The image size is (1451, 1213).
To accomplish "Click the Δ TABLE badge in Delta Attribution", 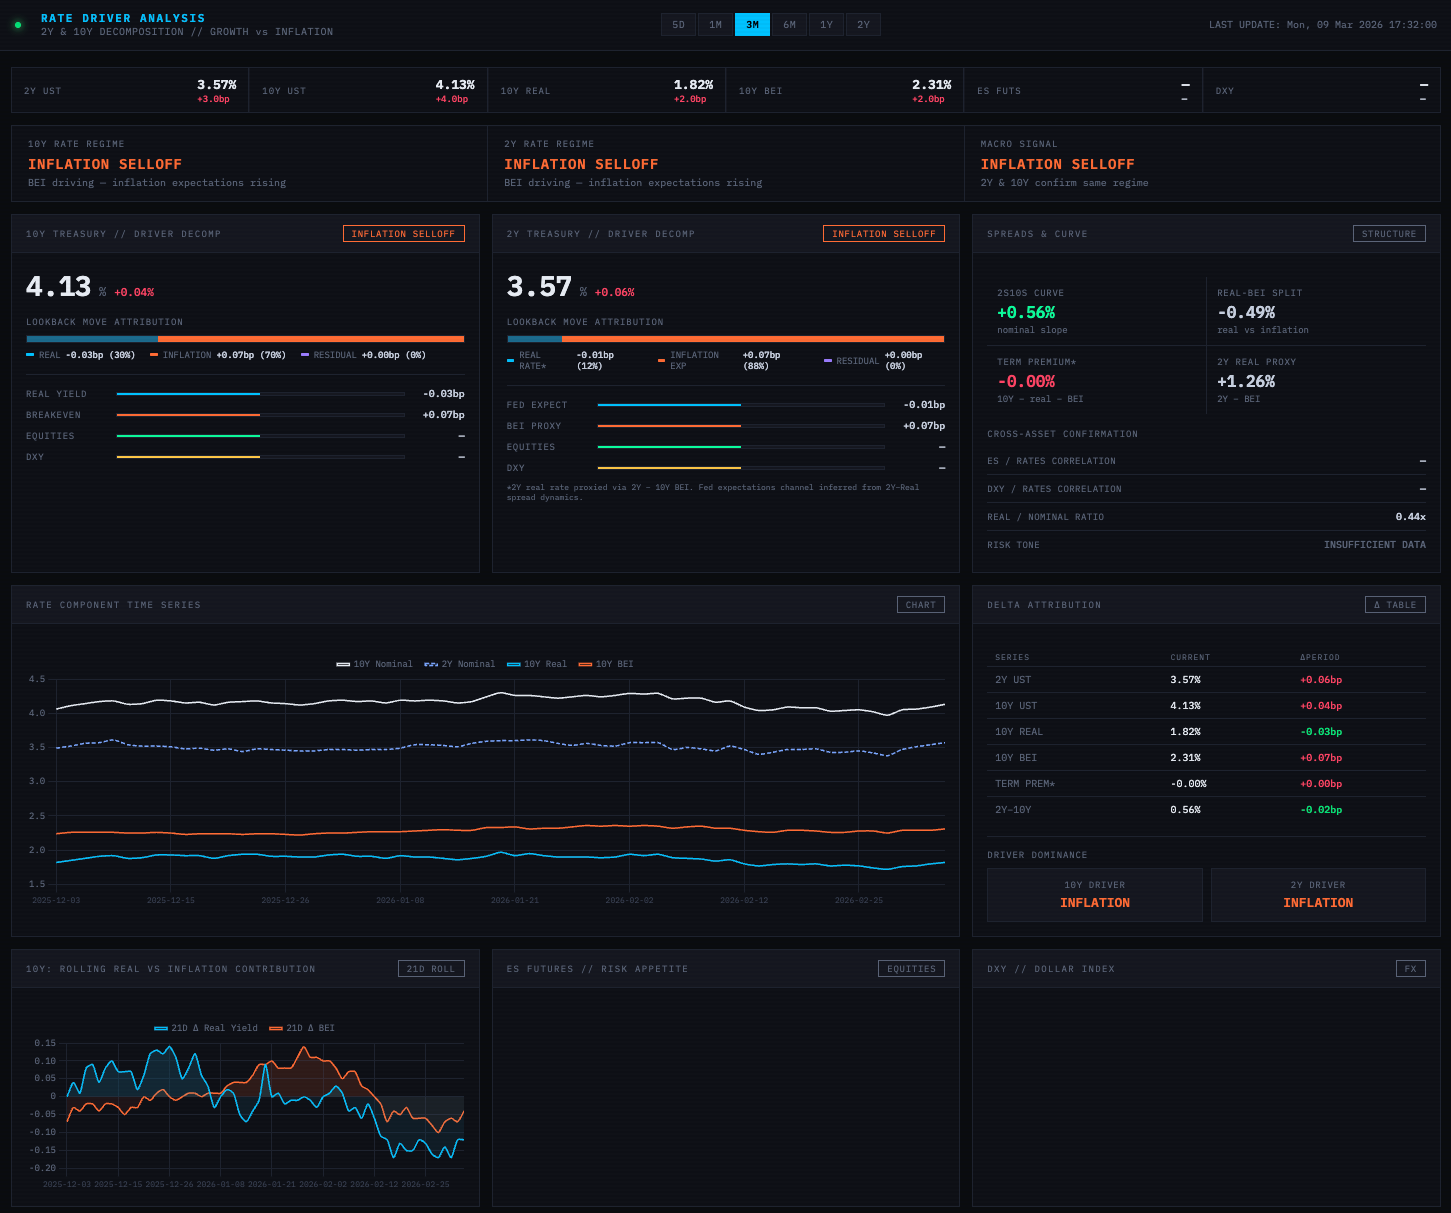I will 1395,605.
